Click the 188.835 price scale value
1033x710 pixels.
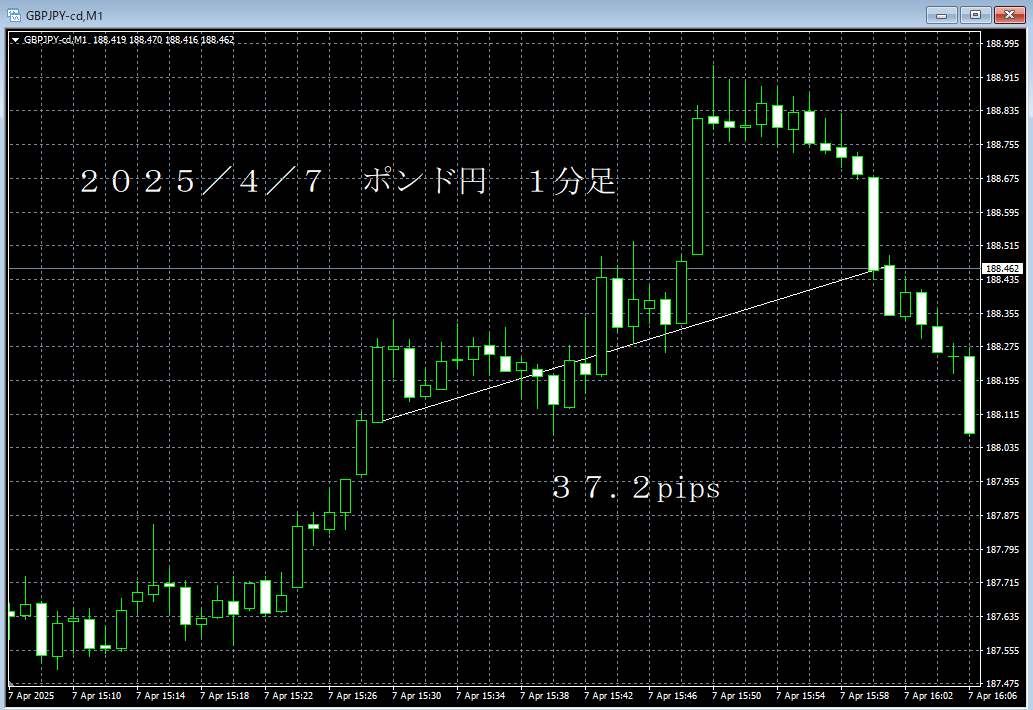point(1002,111)
